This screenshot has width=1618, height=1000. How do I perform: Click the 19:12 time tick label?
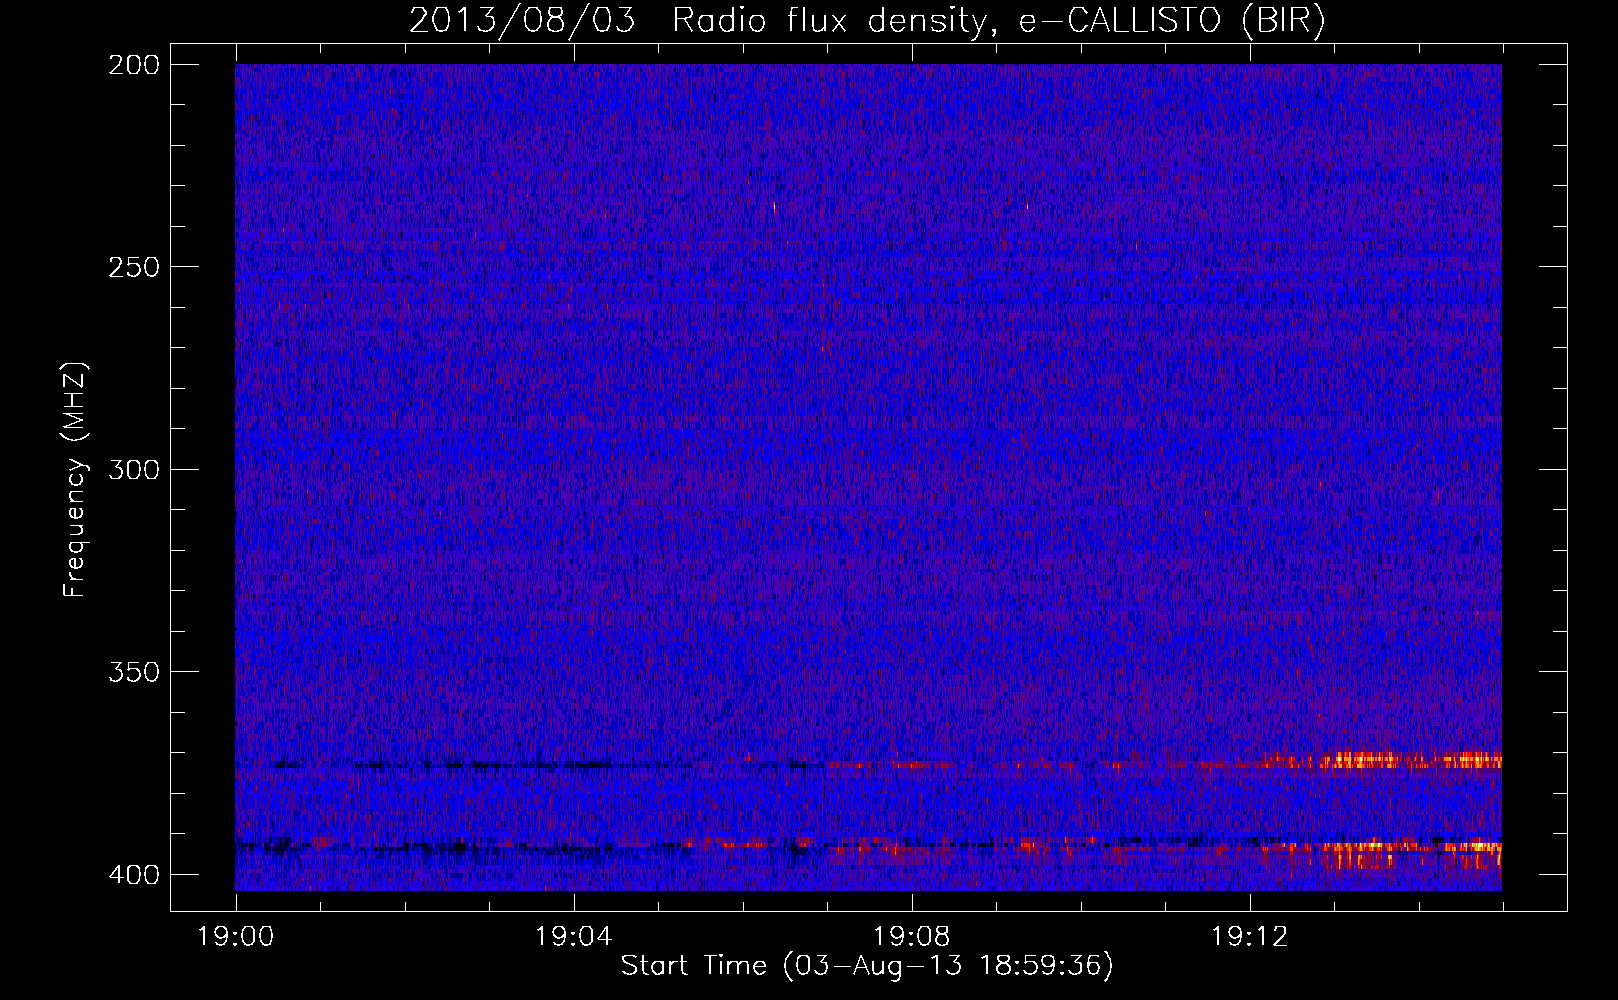coord(1250,937)
